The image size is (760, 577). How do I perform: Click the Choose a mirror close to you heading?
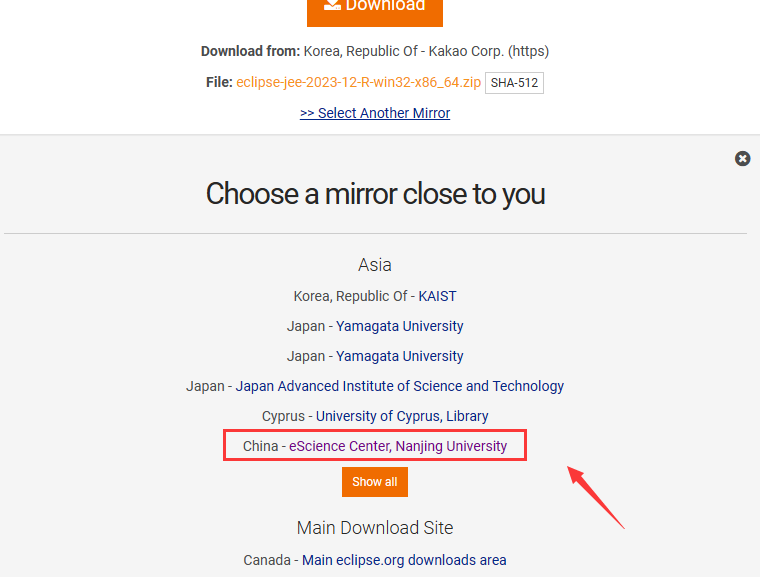click(375, 193)
